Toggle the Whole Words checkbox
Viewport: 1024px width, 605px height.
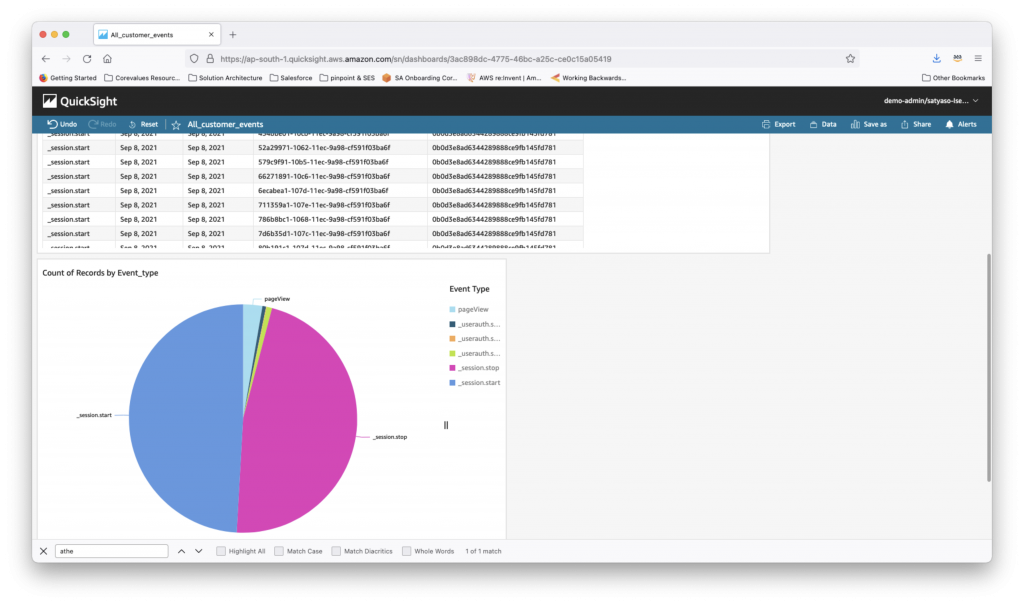[x=406, y=551]
